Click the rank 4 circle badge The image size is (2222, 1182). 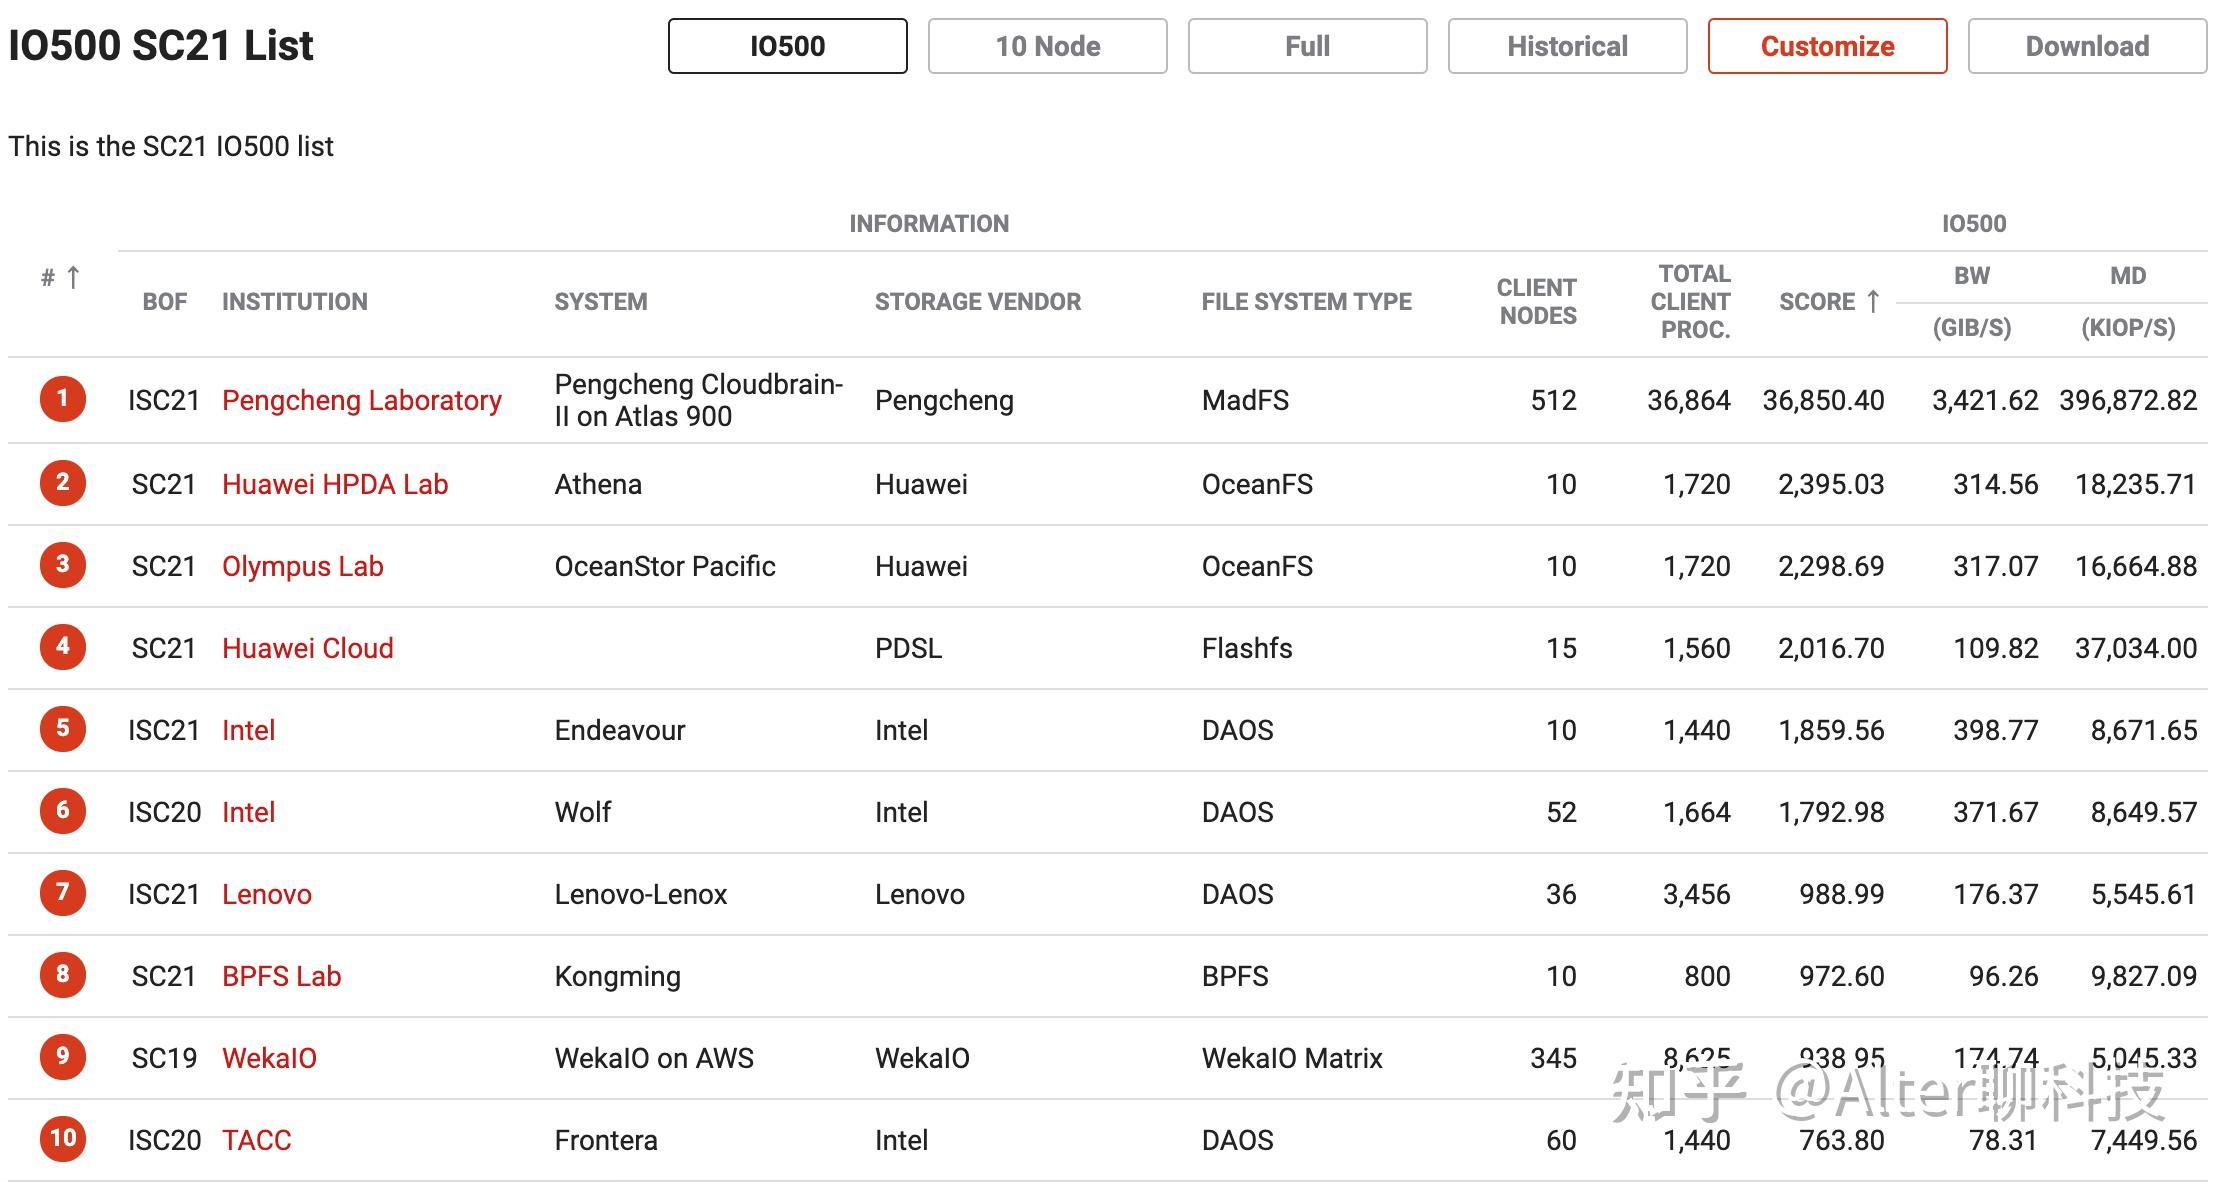[x=62, y=647]
